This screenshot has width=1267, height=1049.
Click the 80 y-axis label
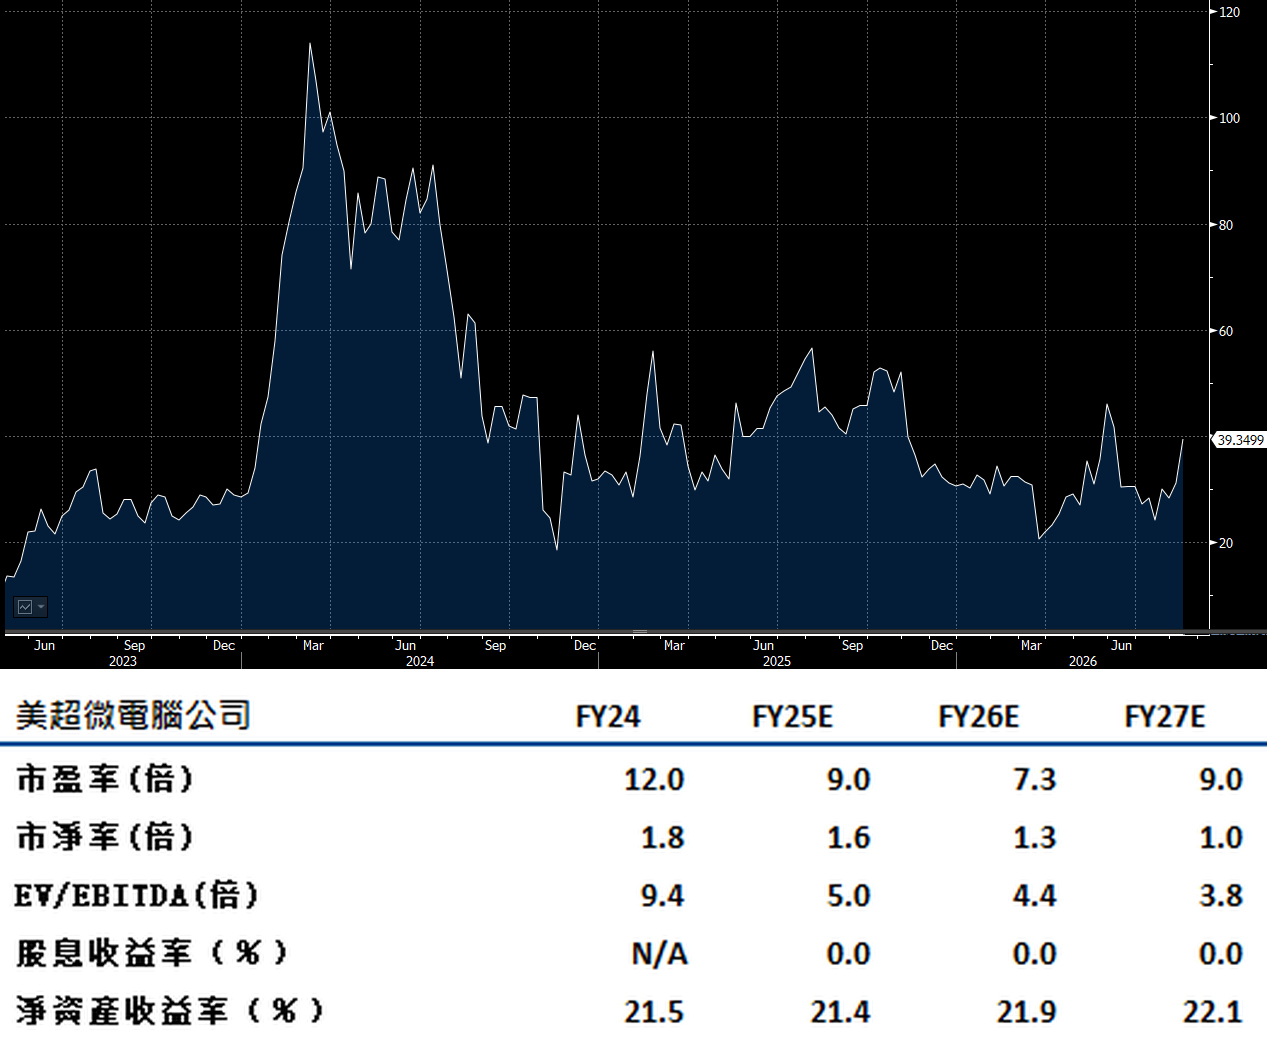[1226, 225]
